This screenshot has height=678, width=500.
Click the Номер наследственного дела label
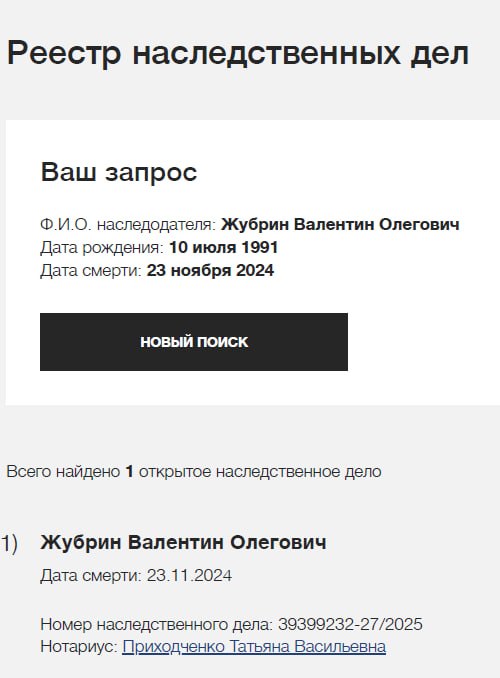[157, 624]
